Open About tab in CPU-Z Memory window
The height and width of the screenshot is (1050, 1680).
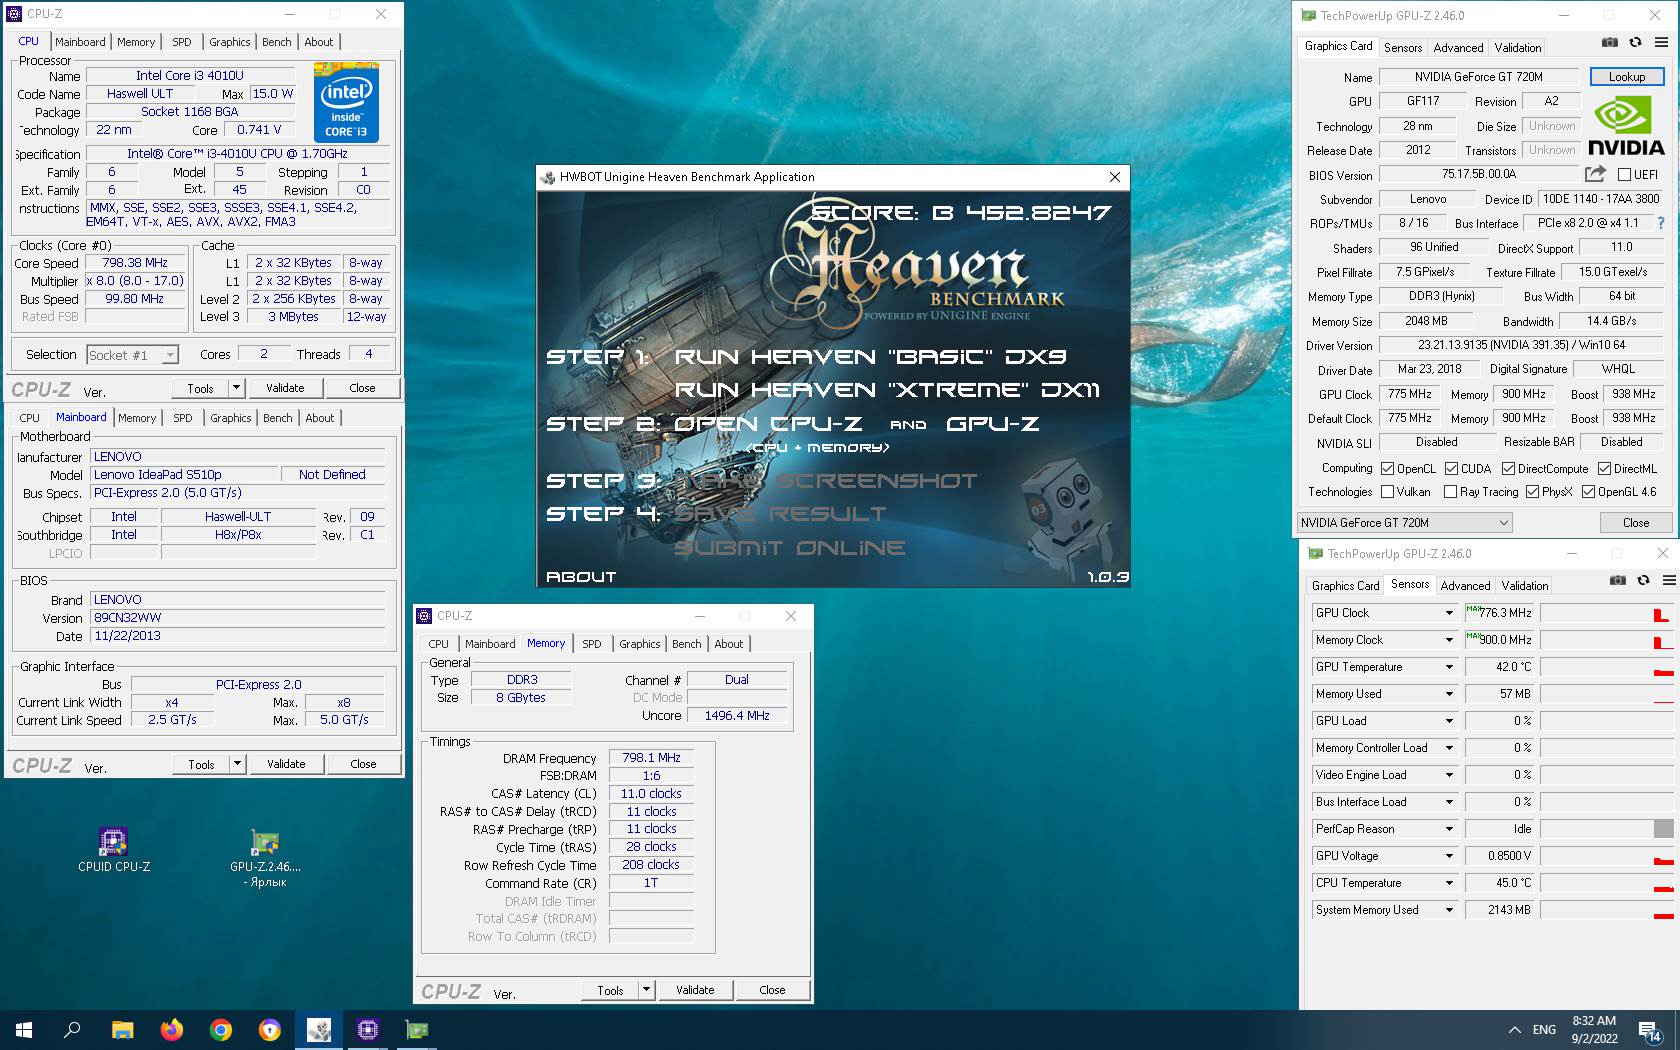pos(728,644)
